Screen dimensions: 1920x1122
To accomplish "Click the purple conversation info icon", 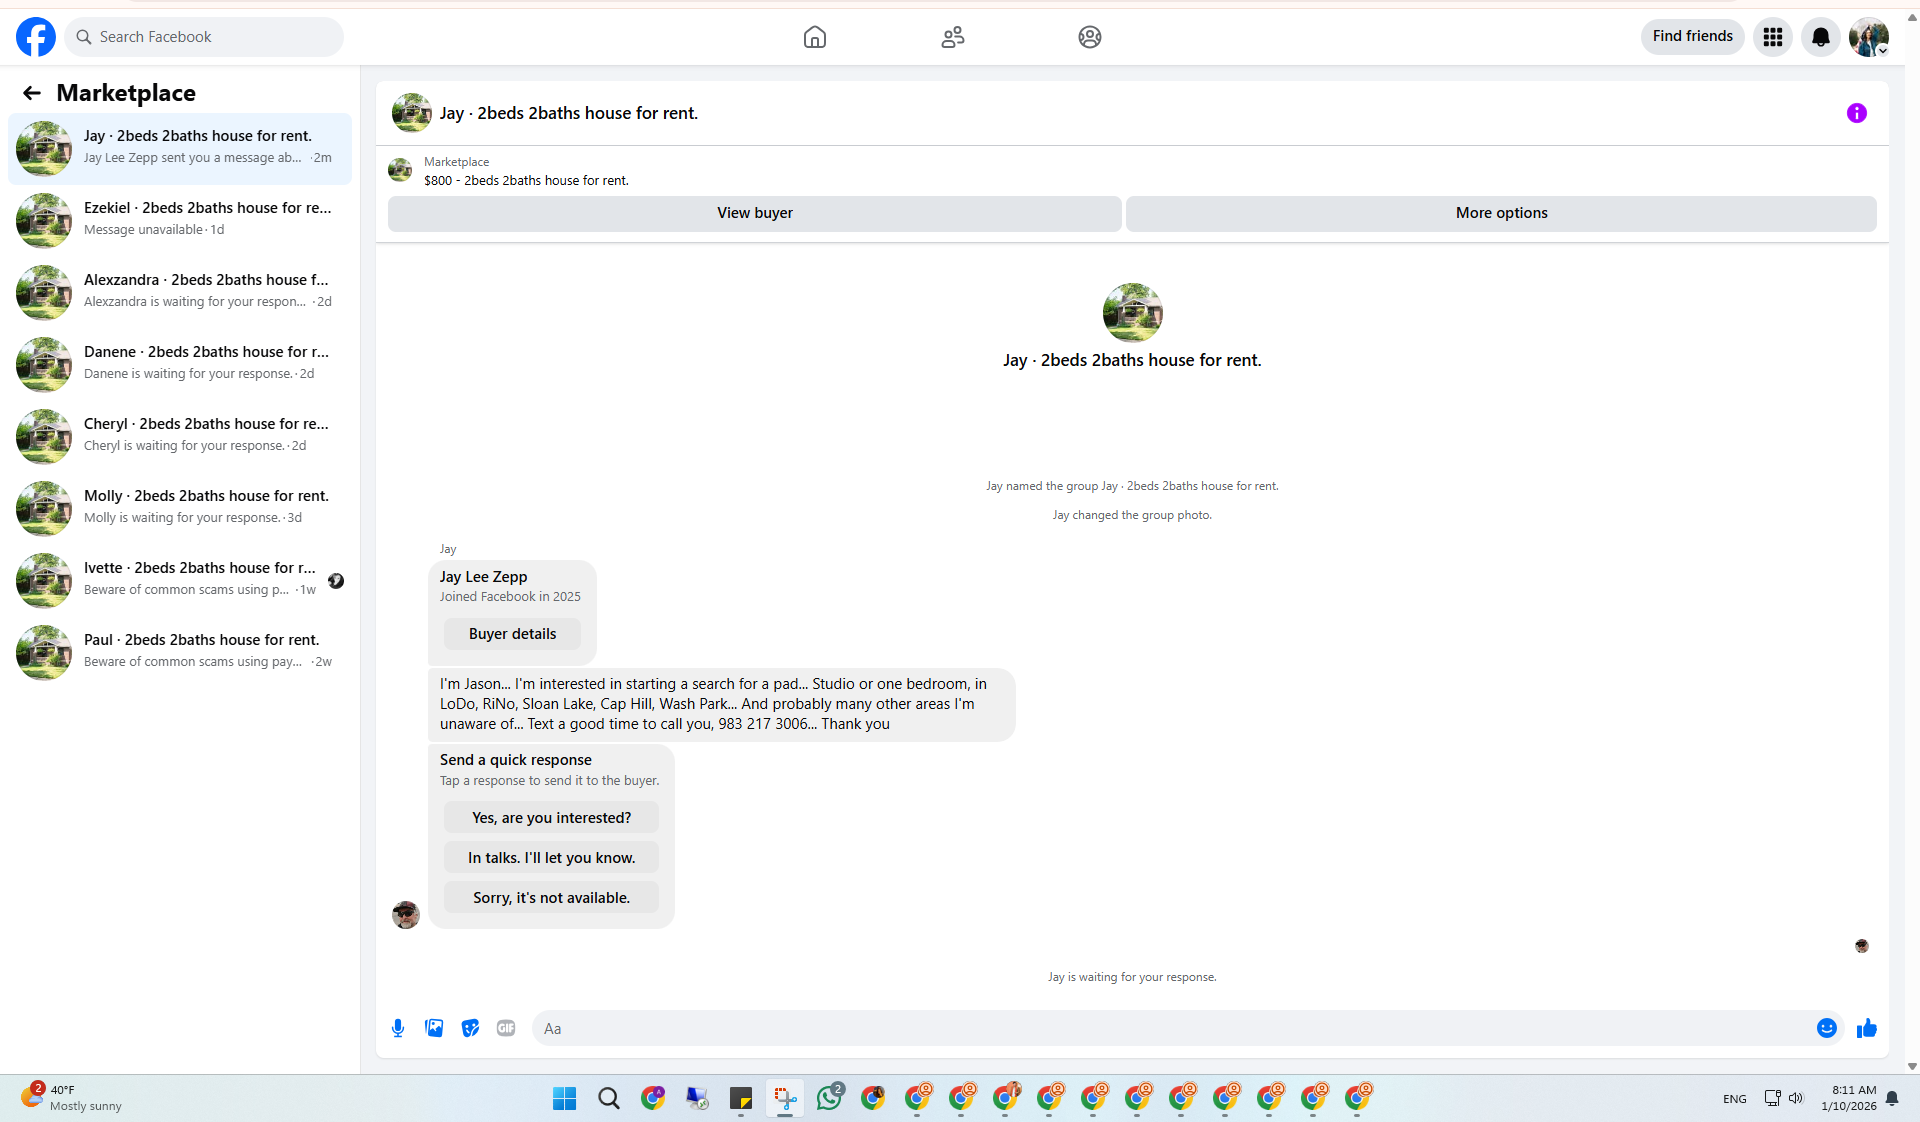I will click(1857, 113).
